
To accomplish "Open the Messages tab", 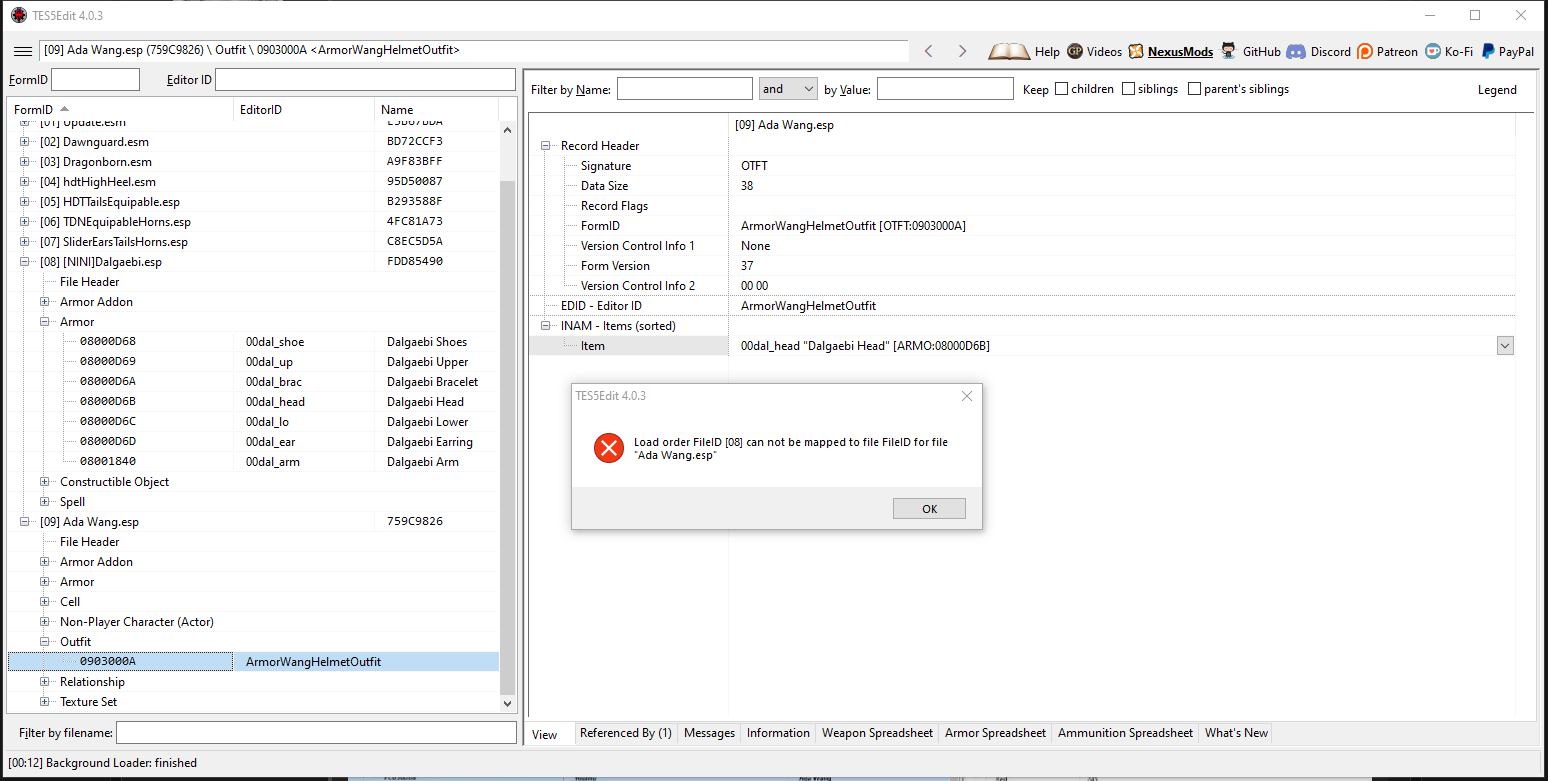I will (709, 733).
